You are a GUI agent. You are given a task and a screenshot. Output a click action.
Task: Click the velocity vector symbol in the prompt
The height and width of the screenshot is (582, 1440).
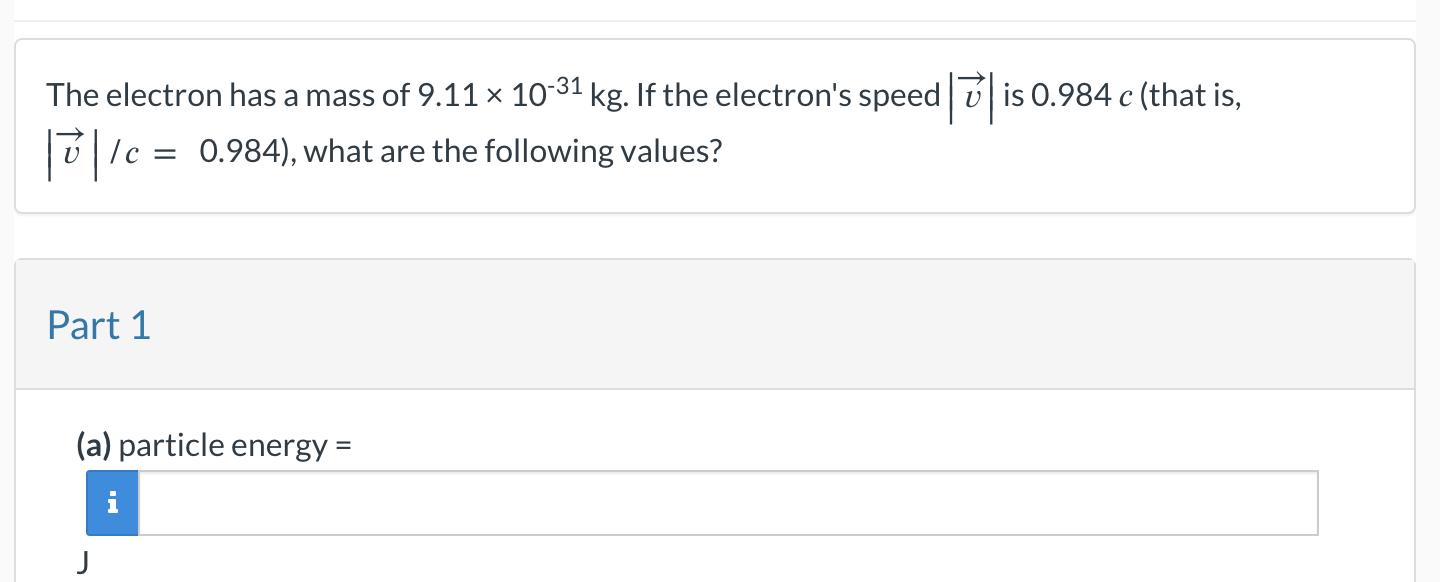tap(970, 95)
